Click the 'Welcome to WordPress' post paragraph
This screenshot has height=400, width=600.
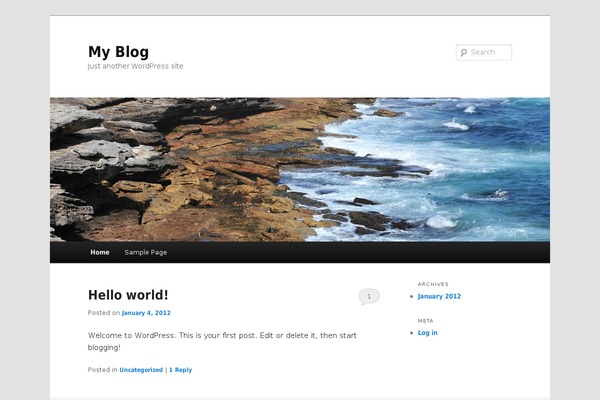click(x=222, y=341)
